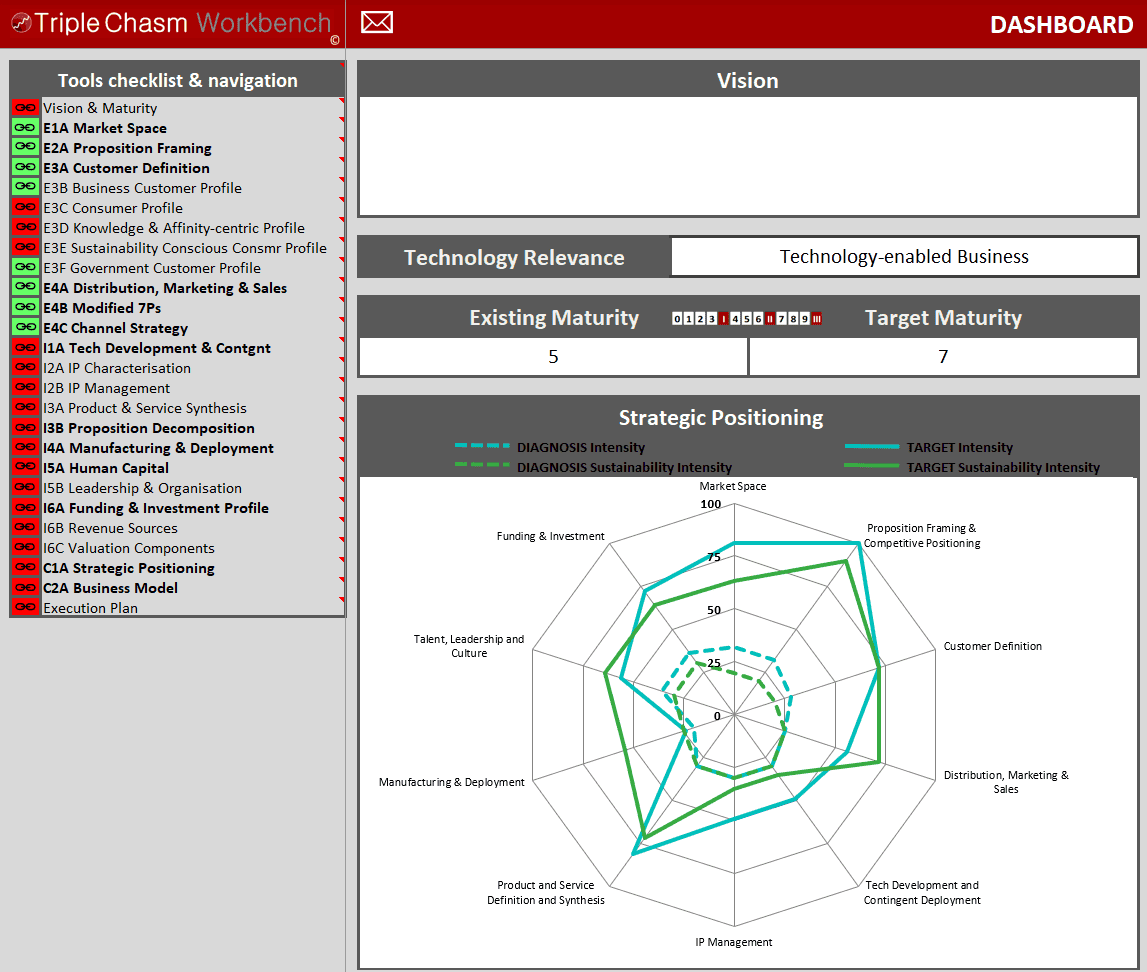1147x972 pixels.
Task: Click the link icon beside Vision & Maturity
Action: [25, 108]
